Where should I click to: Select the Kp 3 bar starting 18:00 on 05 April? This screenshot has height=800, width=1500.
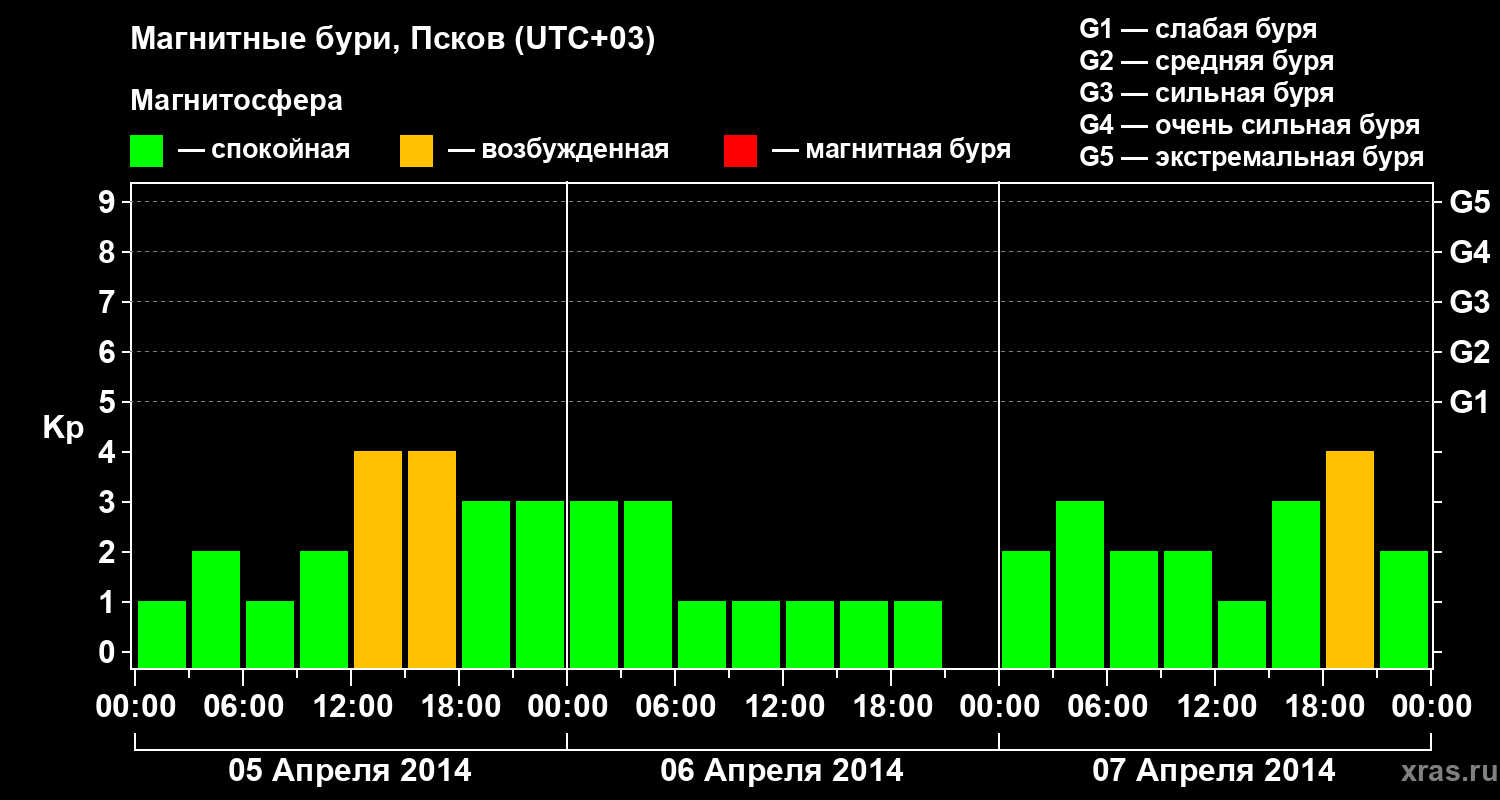[x=486, y=584]
